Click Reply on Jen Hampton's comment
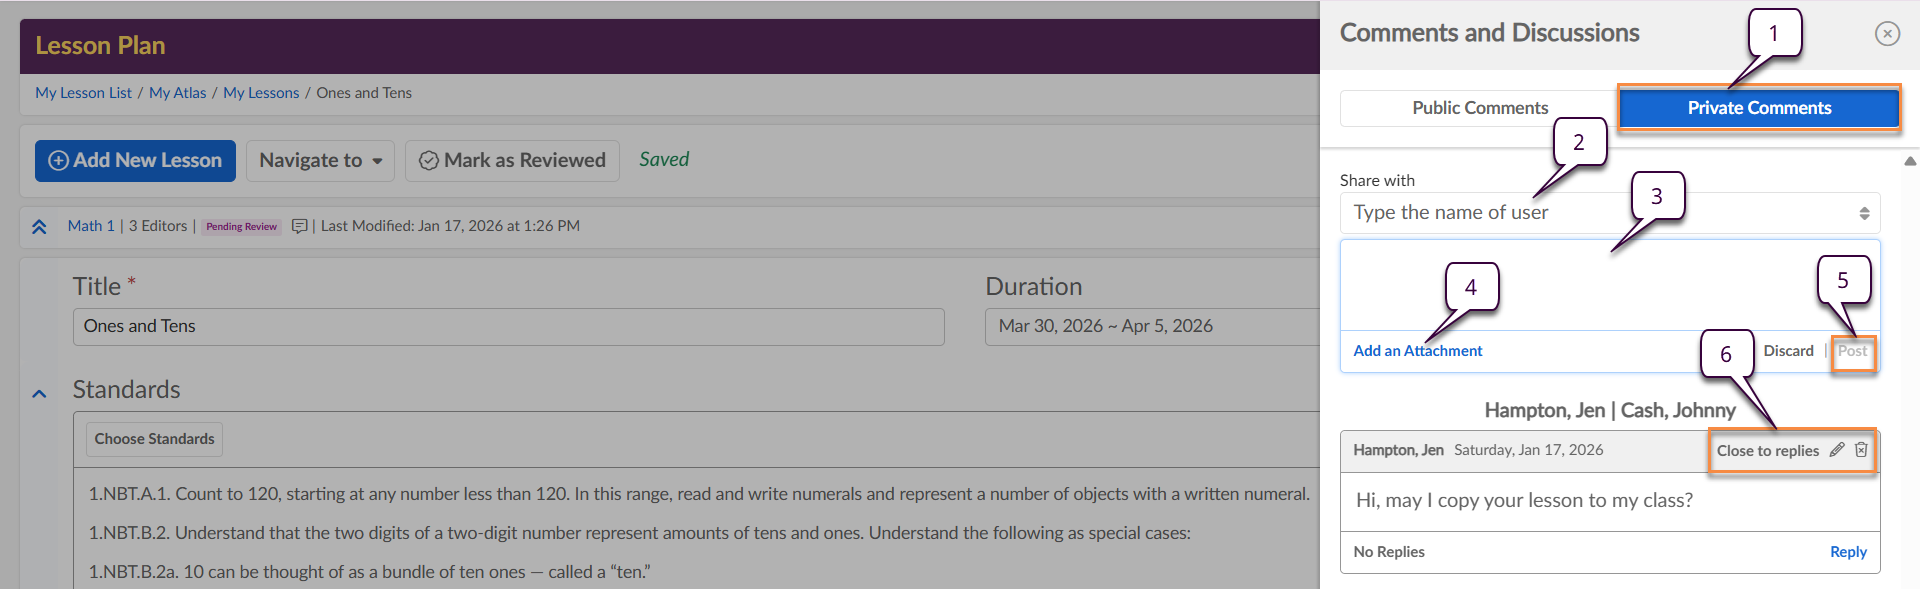 point(1847,552)
